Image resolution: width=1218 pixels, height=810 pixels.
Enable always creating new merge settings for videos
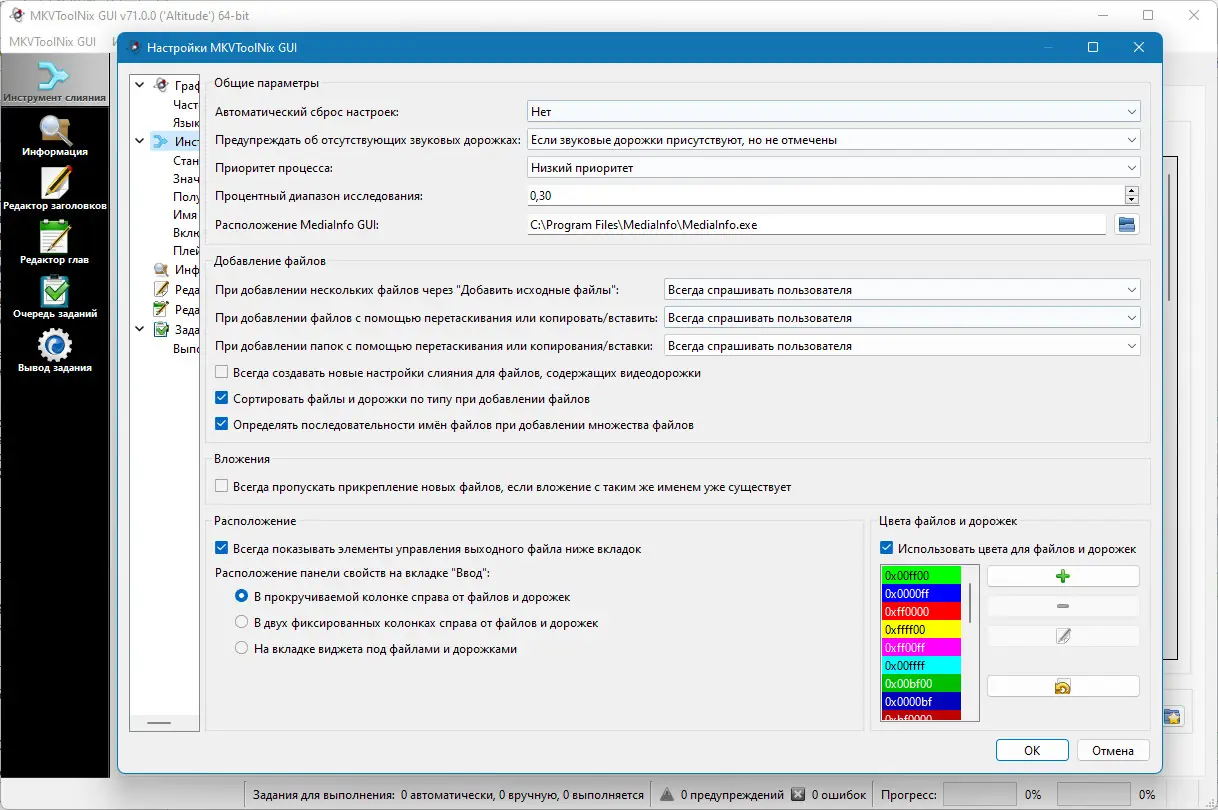click(x=220, y=372)
